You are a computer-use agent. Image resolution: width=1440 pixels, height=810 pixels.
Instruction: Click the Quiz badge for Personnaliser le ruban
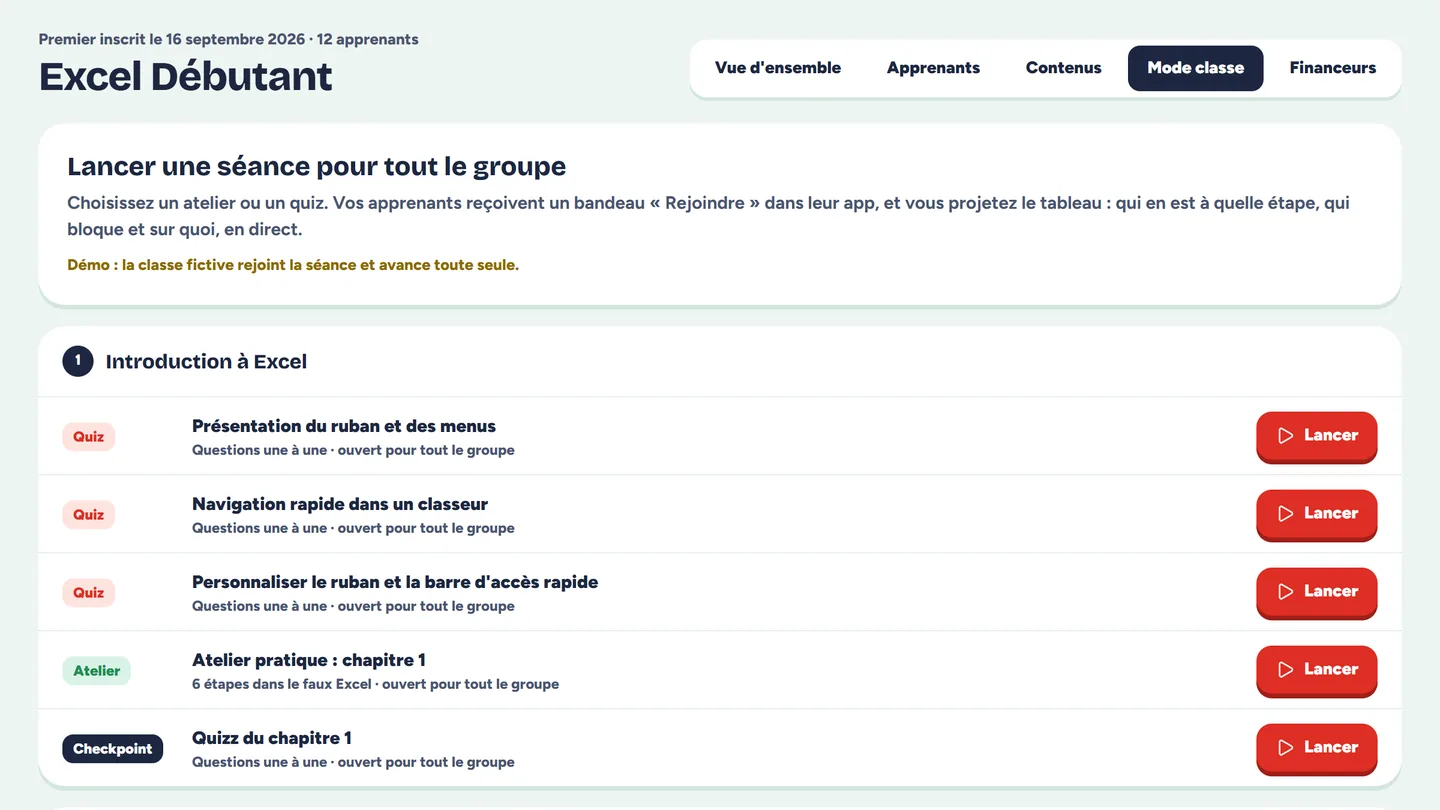pyautogui.click(x=89, y=593)
